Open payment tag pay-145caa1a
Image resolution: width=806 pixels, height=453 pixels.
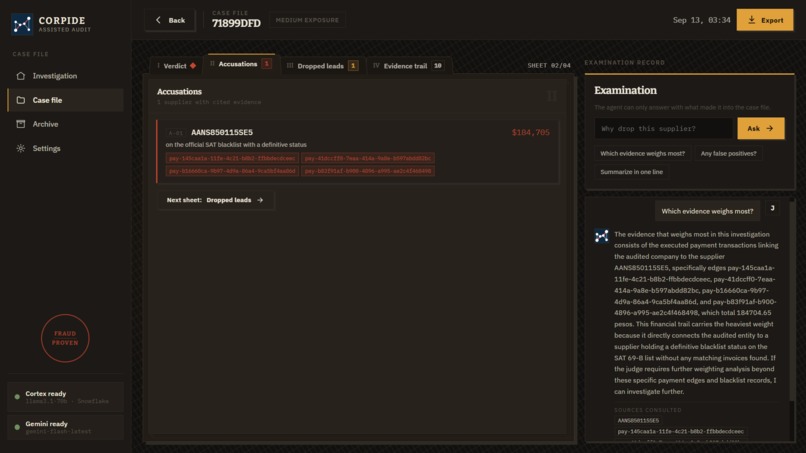(232, 158)
